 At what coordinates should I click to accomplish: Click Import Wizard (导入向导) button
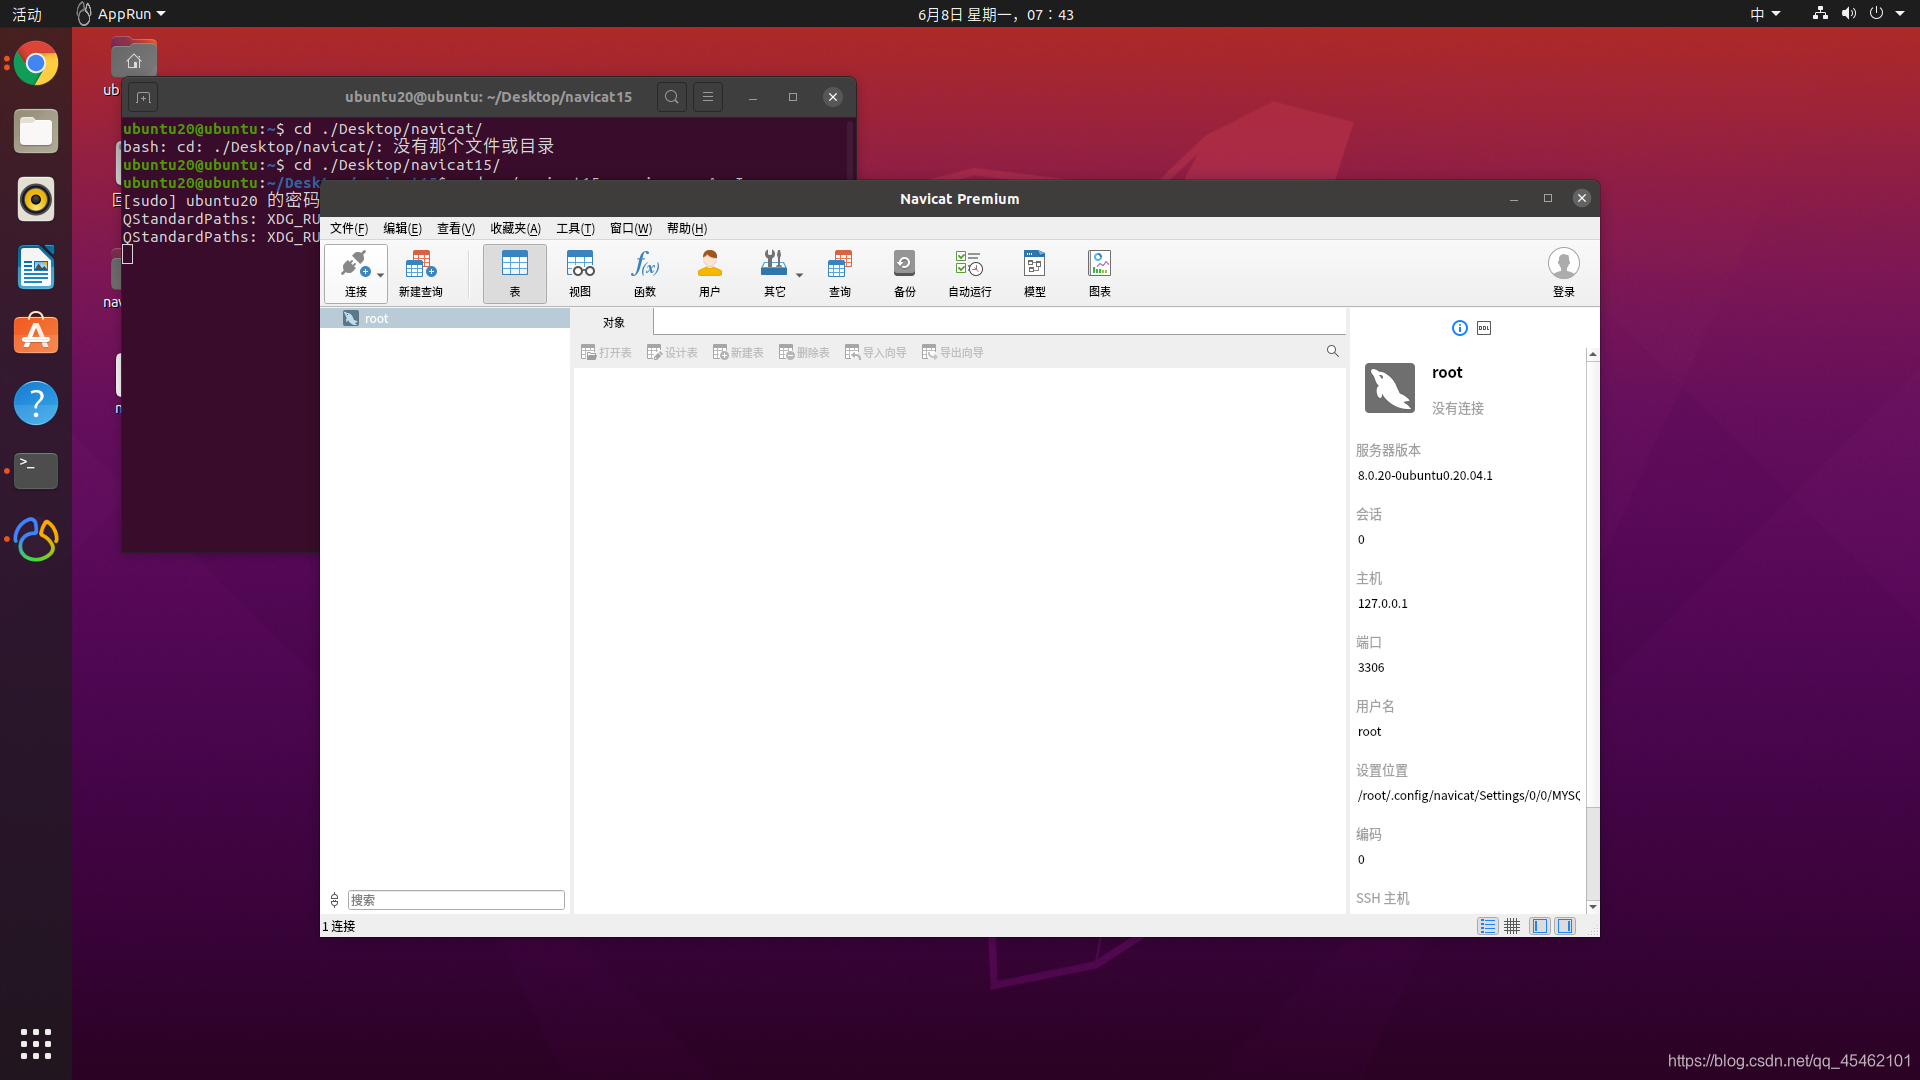click(x=875, y=352)
